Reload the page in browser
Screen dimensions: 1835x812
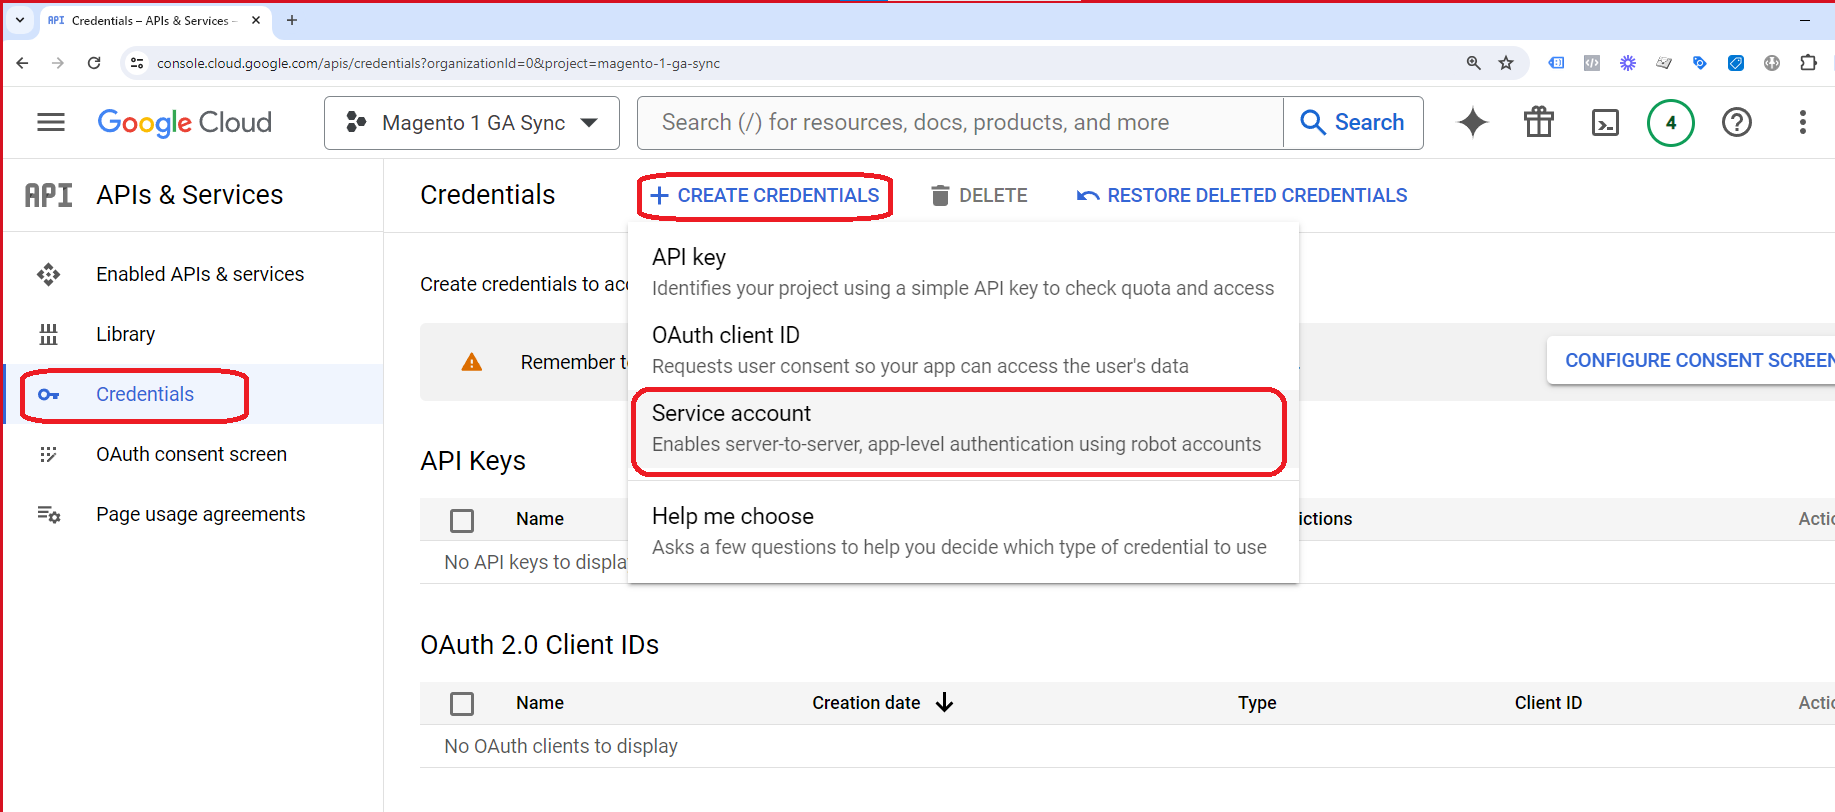(x=94, y=63)
